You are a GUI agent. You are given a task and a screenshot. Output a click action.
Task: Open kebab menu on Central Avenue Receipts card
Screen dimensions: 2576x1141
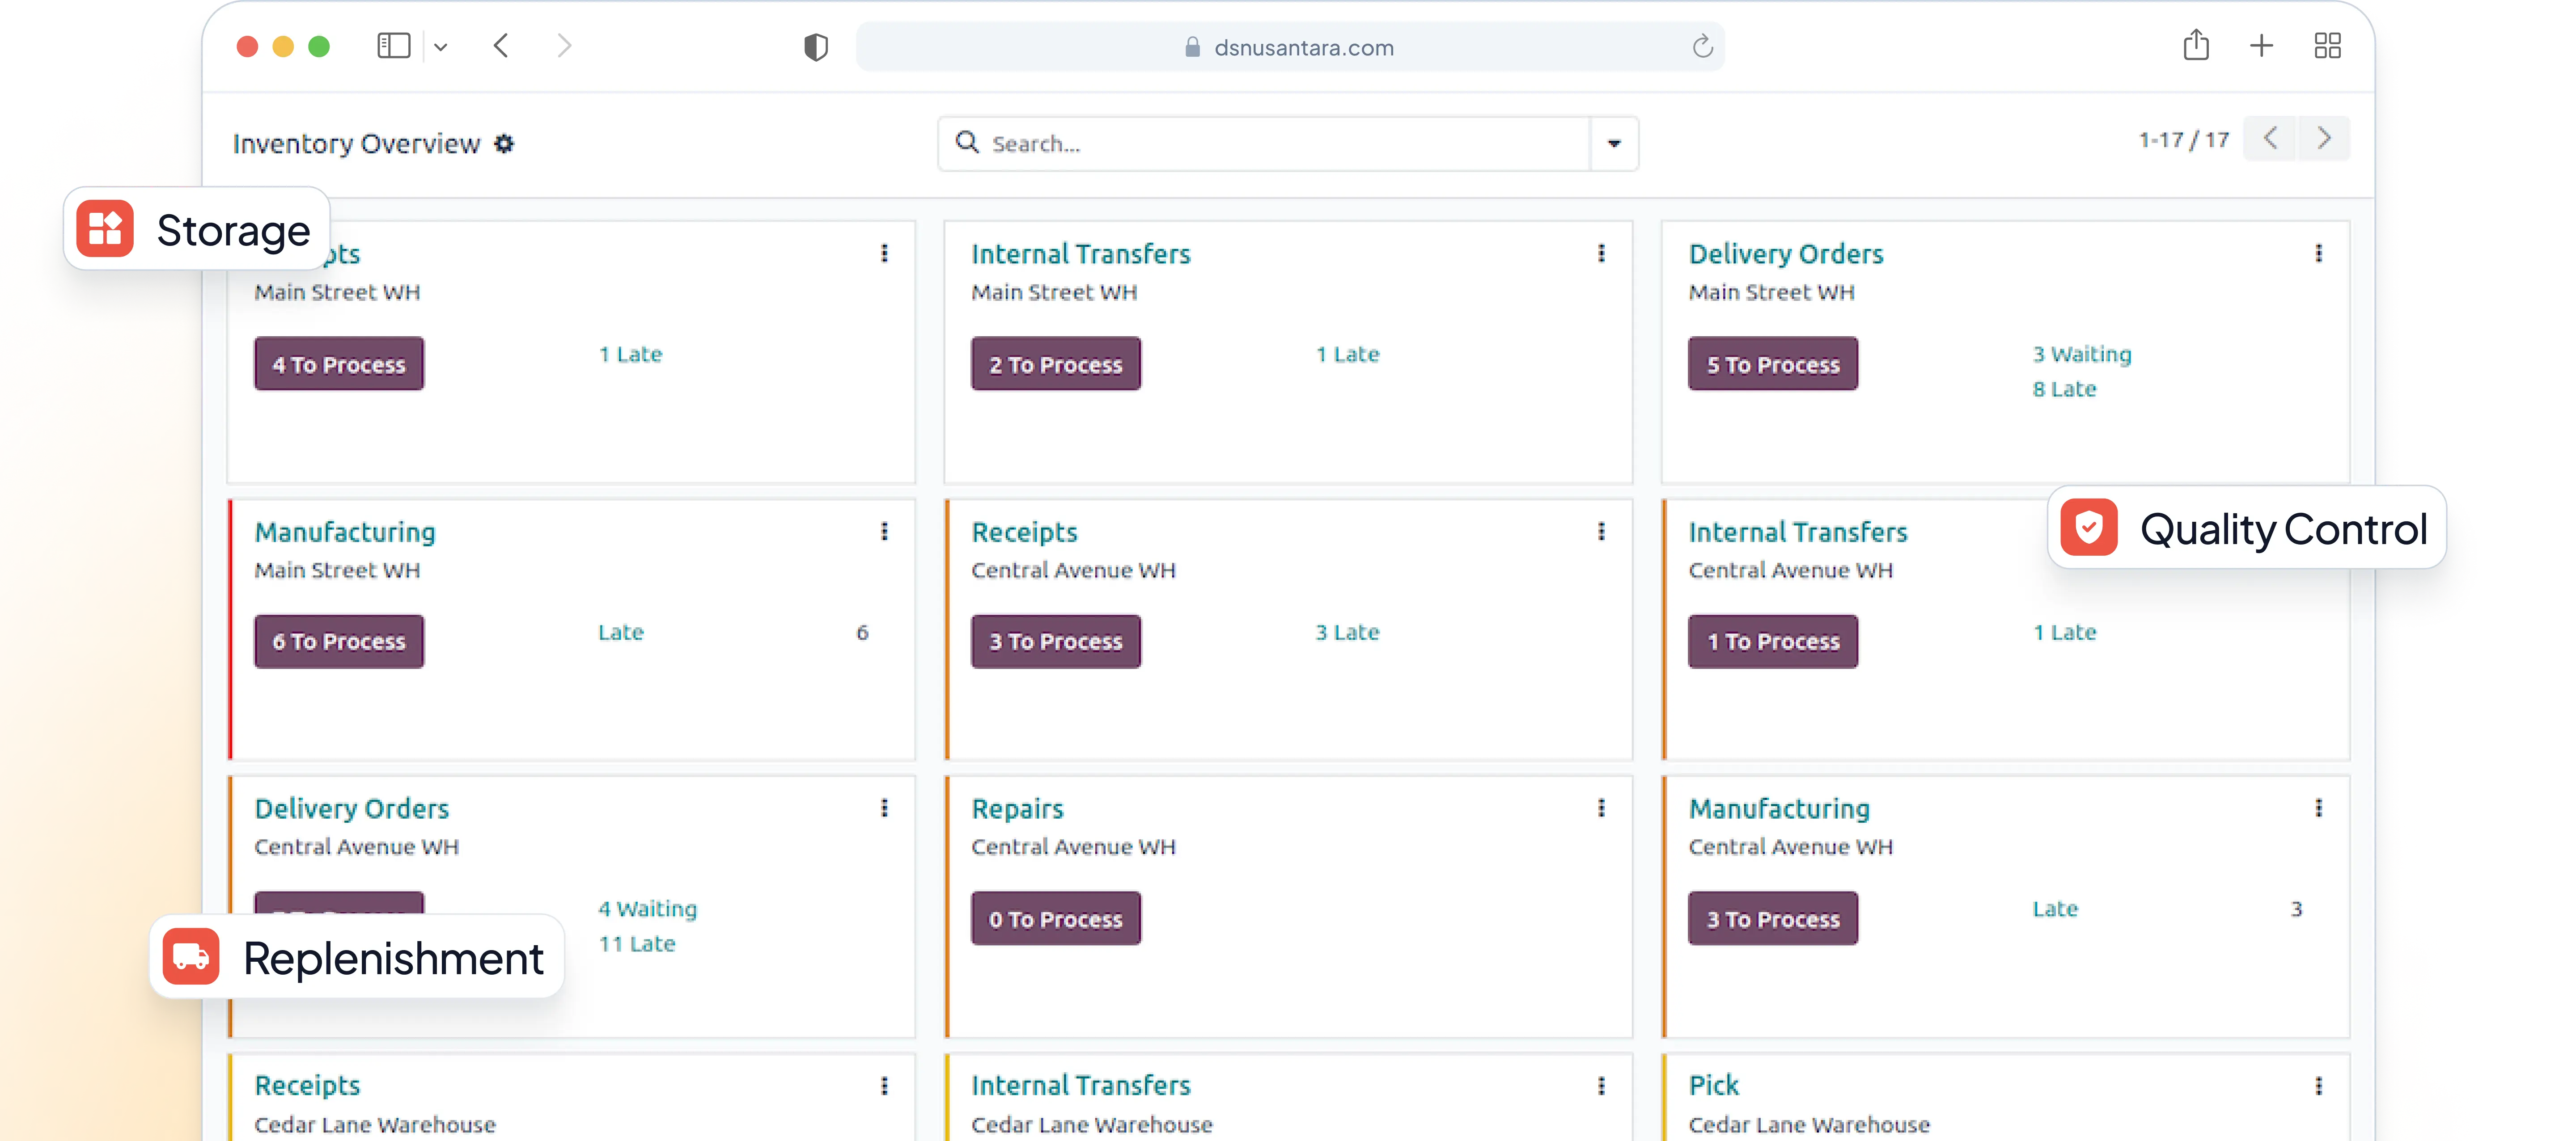coord(1601,532)
